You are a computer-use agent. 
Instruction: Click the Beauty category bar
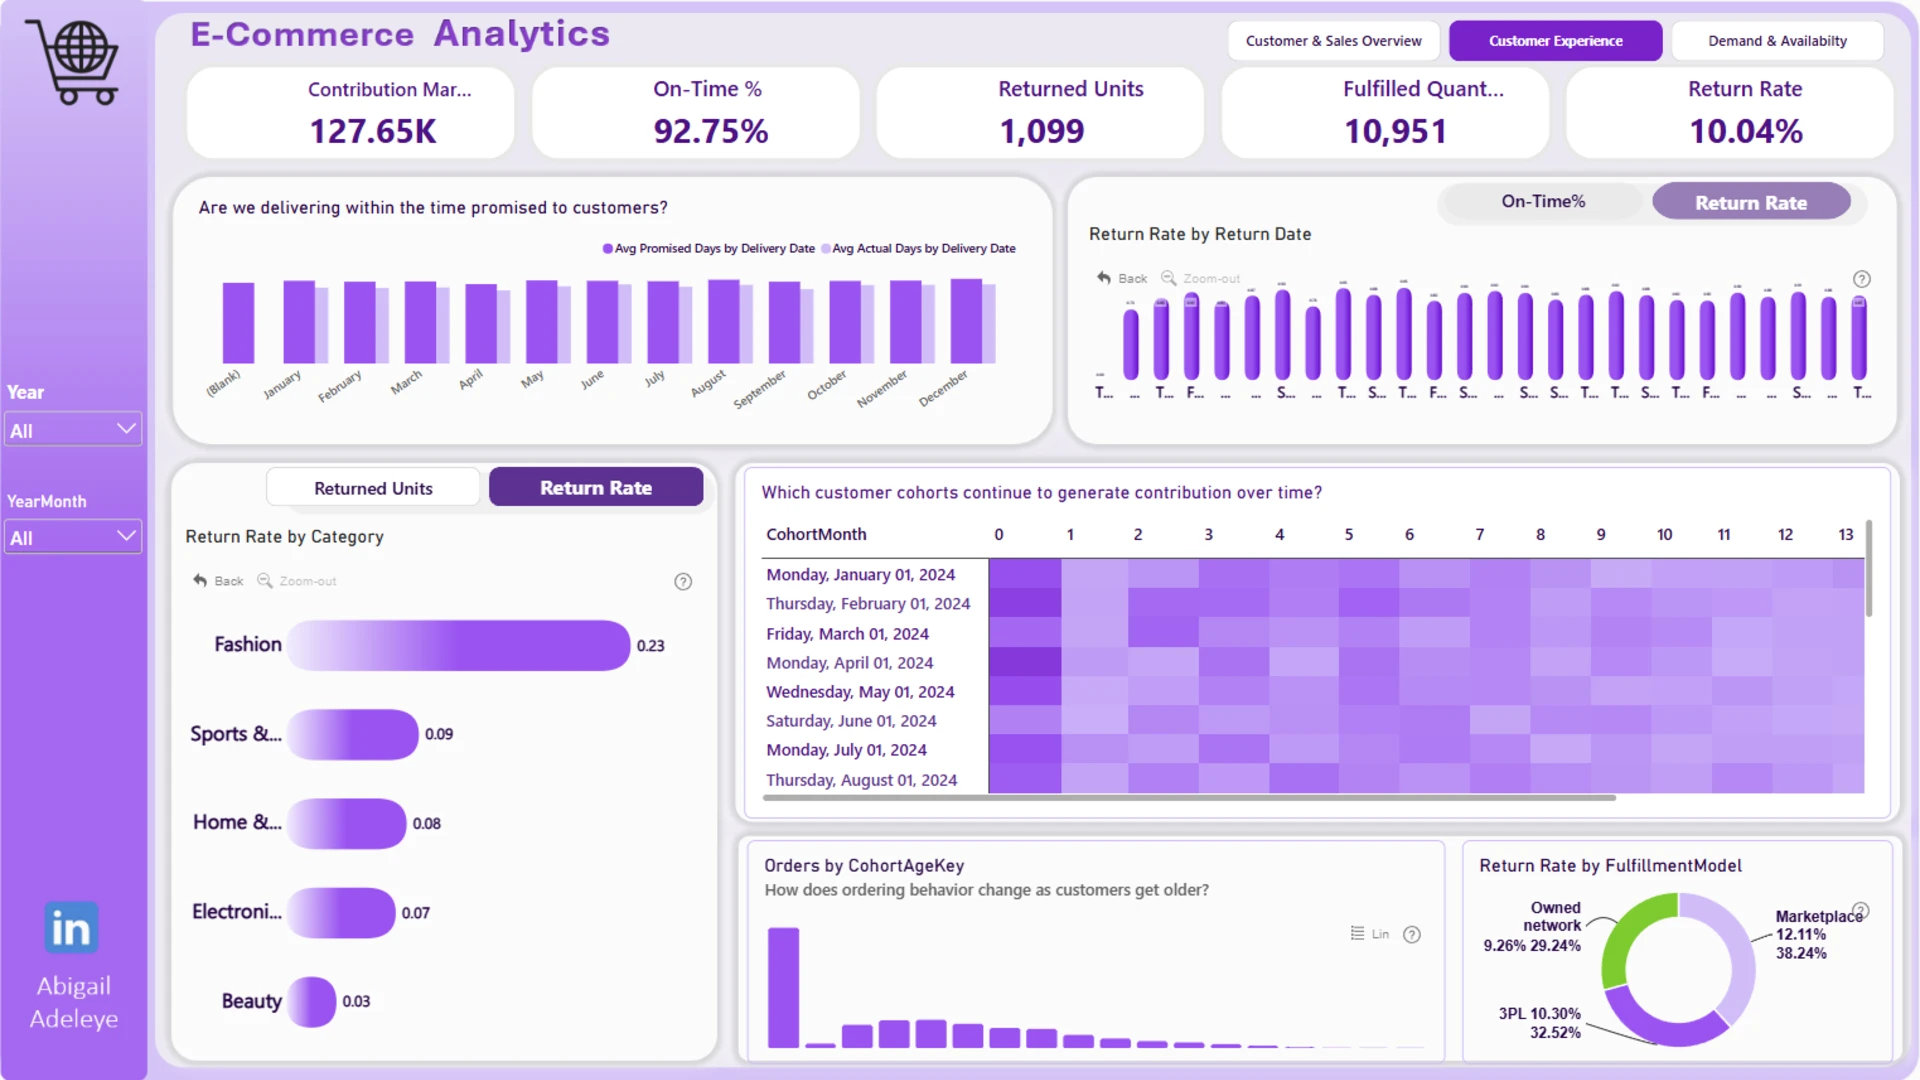coord(312,1001)
